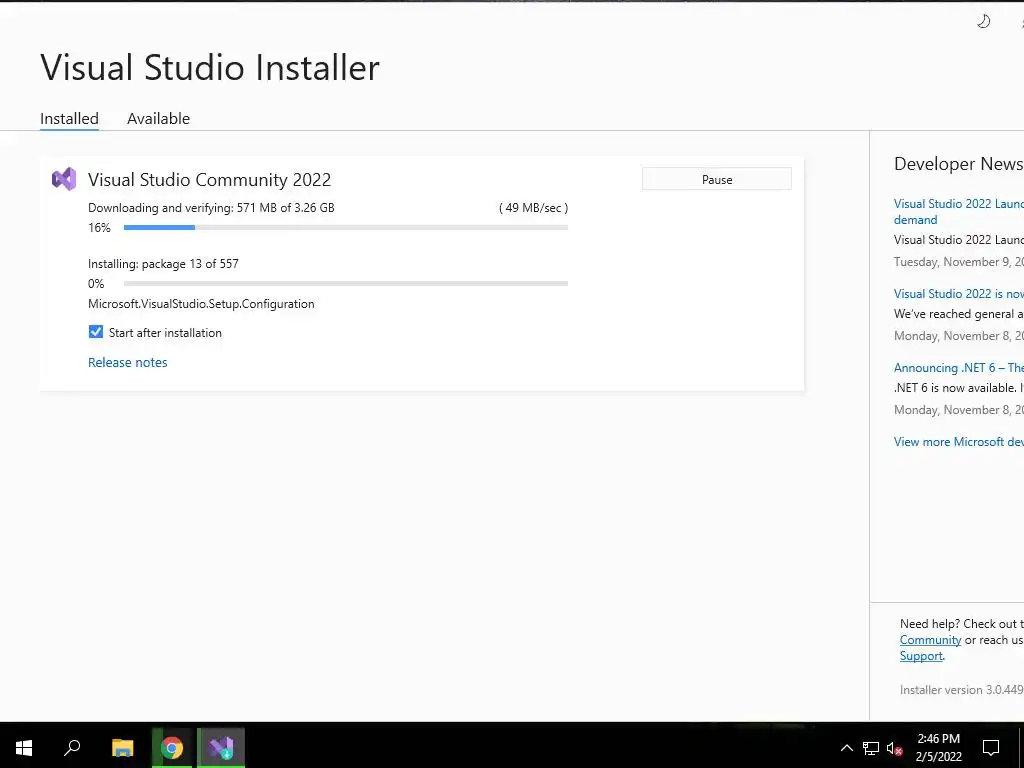Screen dimensions: 1024x768
Task: Open taskbar search magnifier
Action: point(72,747)
